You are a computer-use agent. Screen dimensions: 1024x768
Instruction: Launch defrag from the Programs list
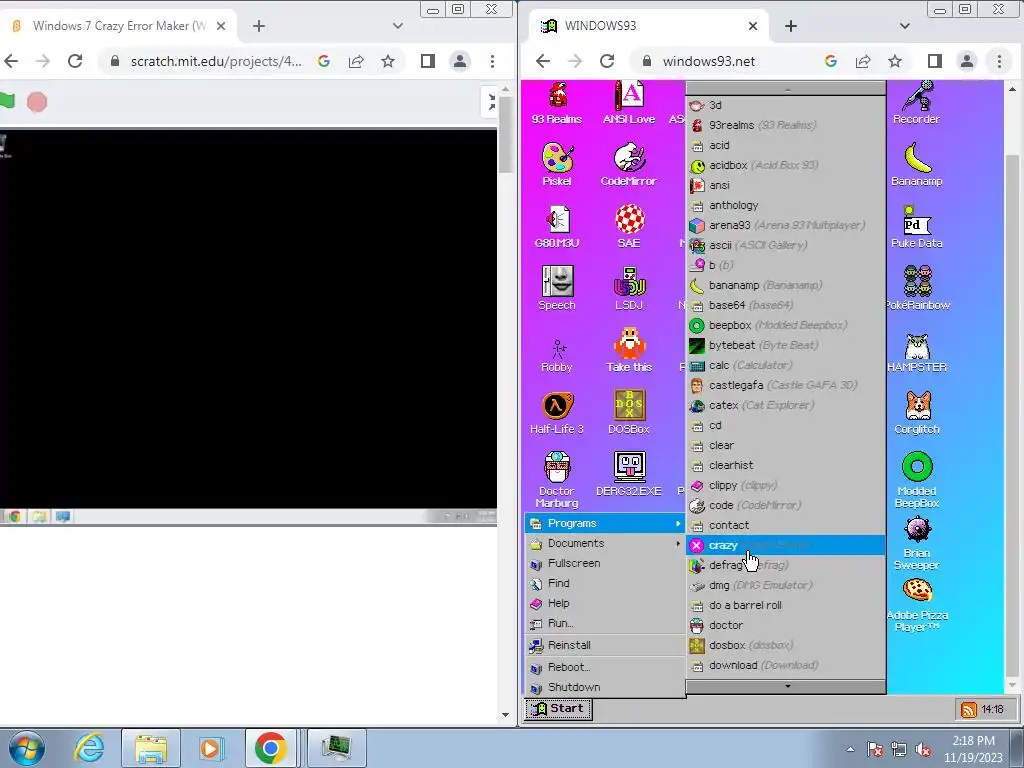786,565
